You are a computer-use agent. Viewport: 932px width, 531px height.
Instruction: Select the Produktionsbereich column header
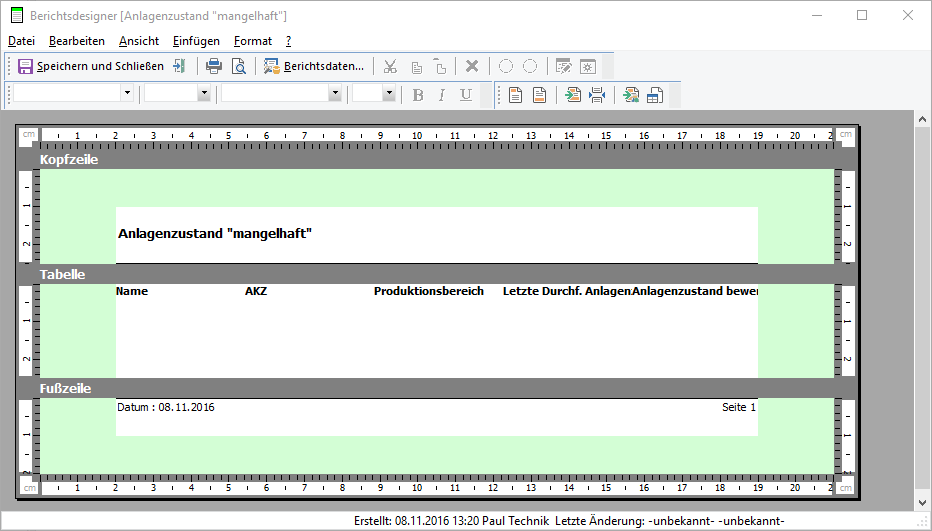(x=429, y=291)
